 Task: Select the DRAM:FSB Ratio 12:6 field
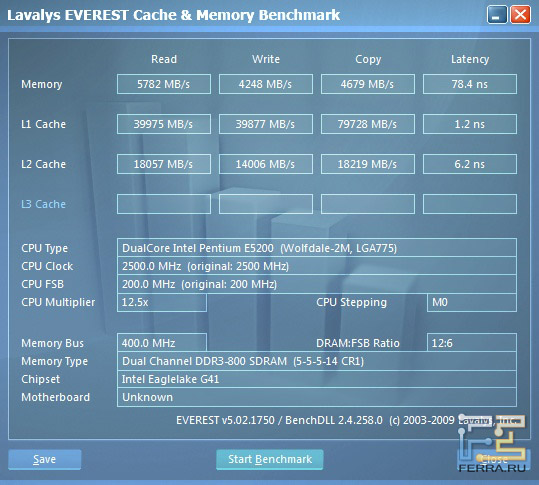point(472,343)
